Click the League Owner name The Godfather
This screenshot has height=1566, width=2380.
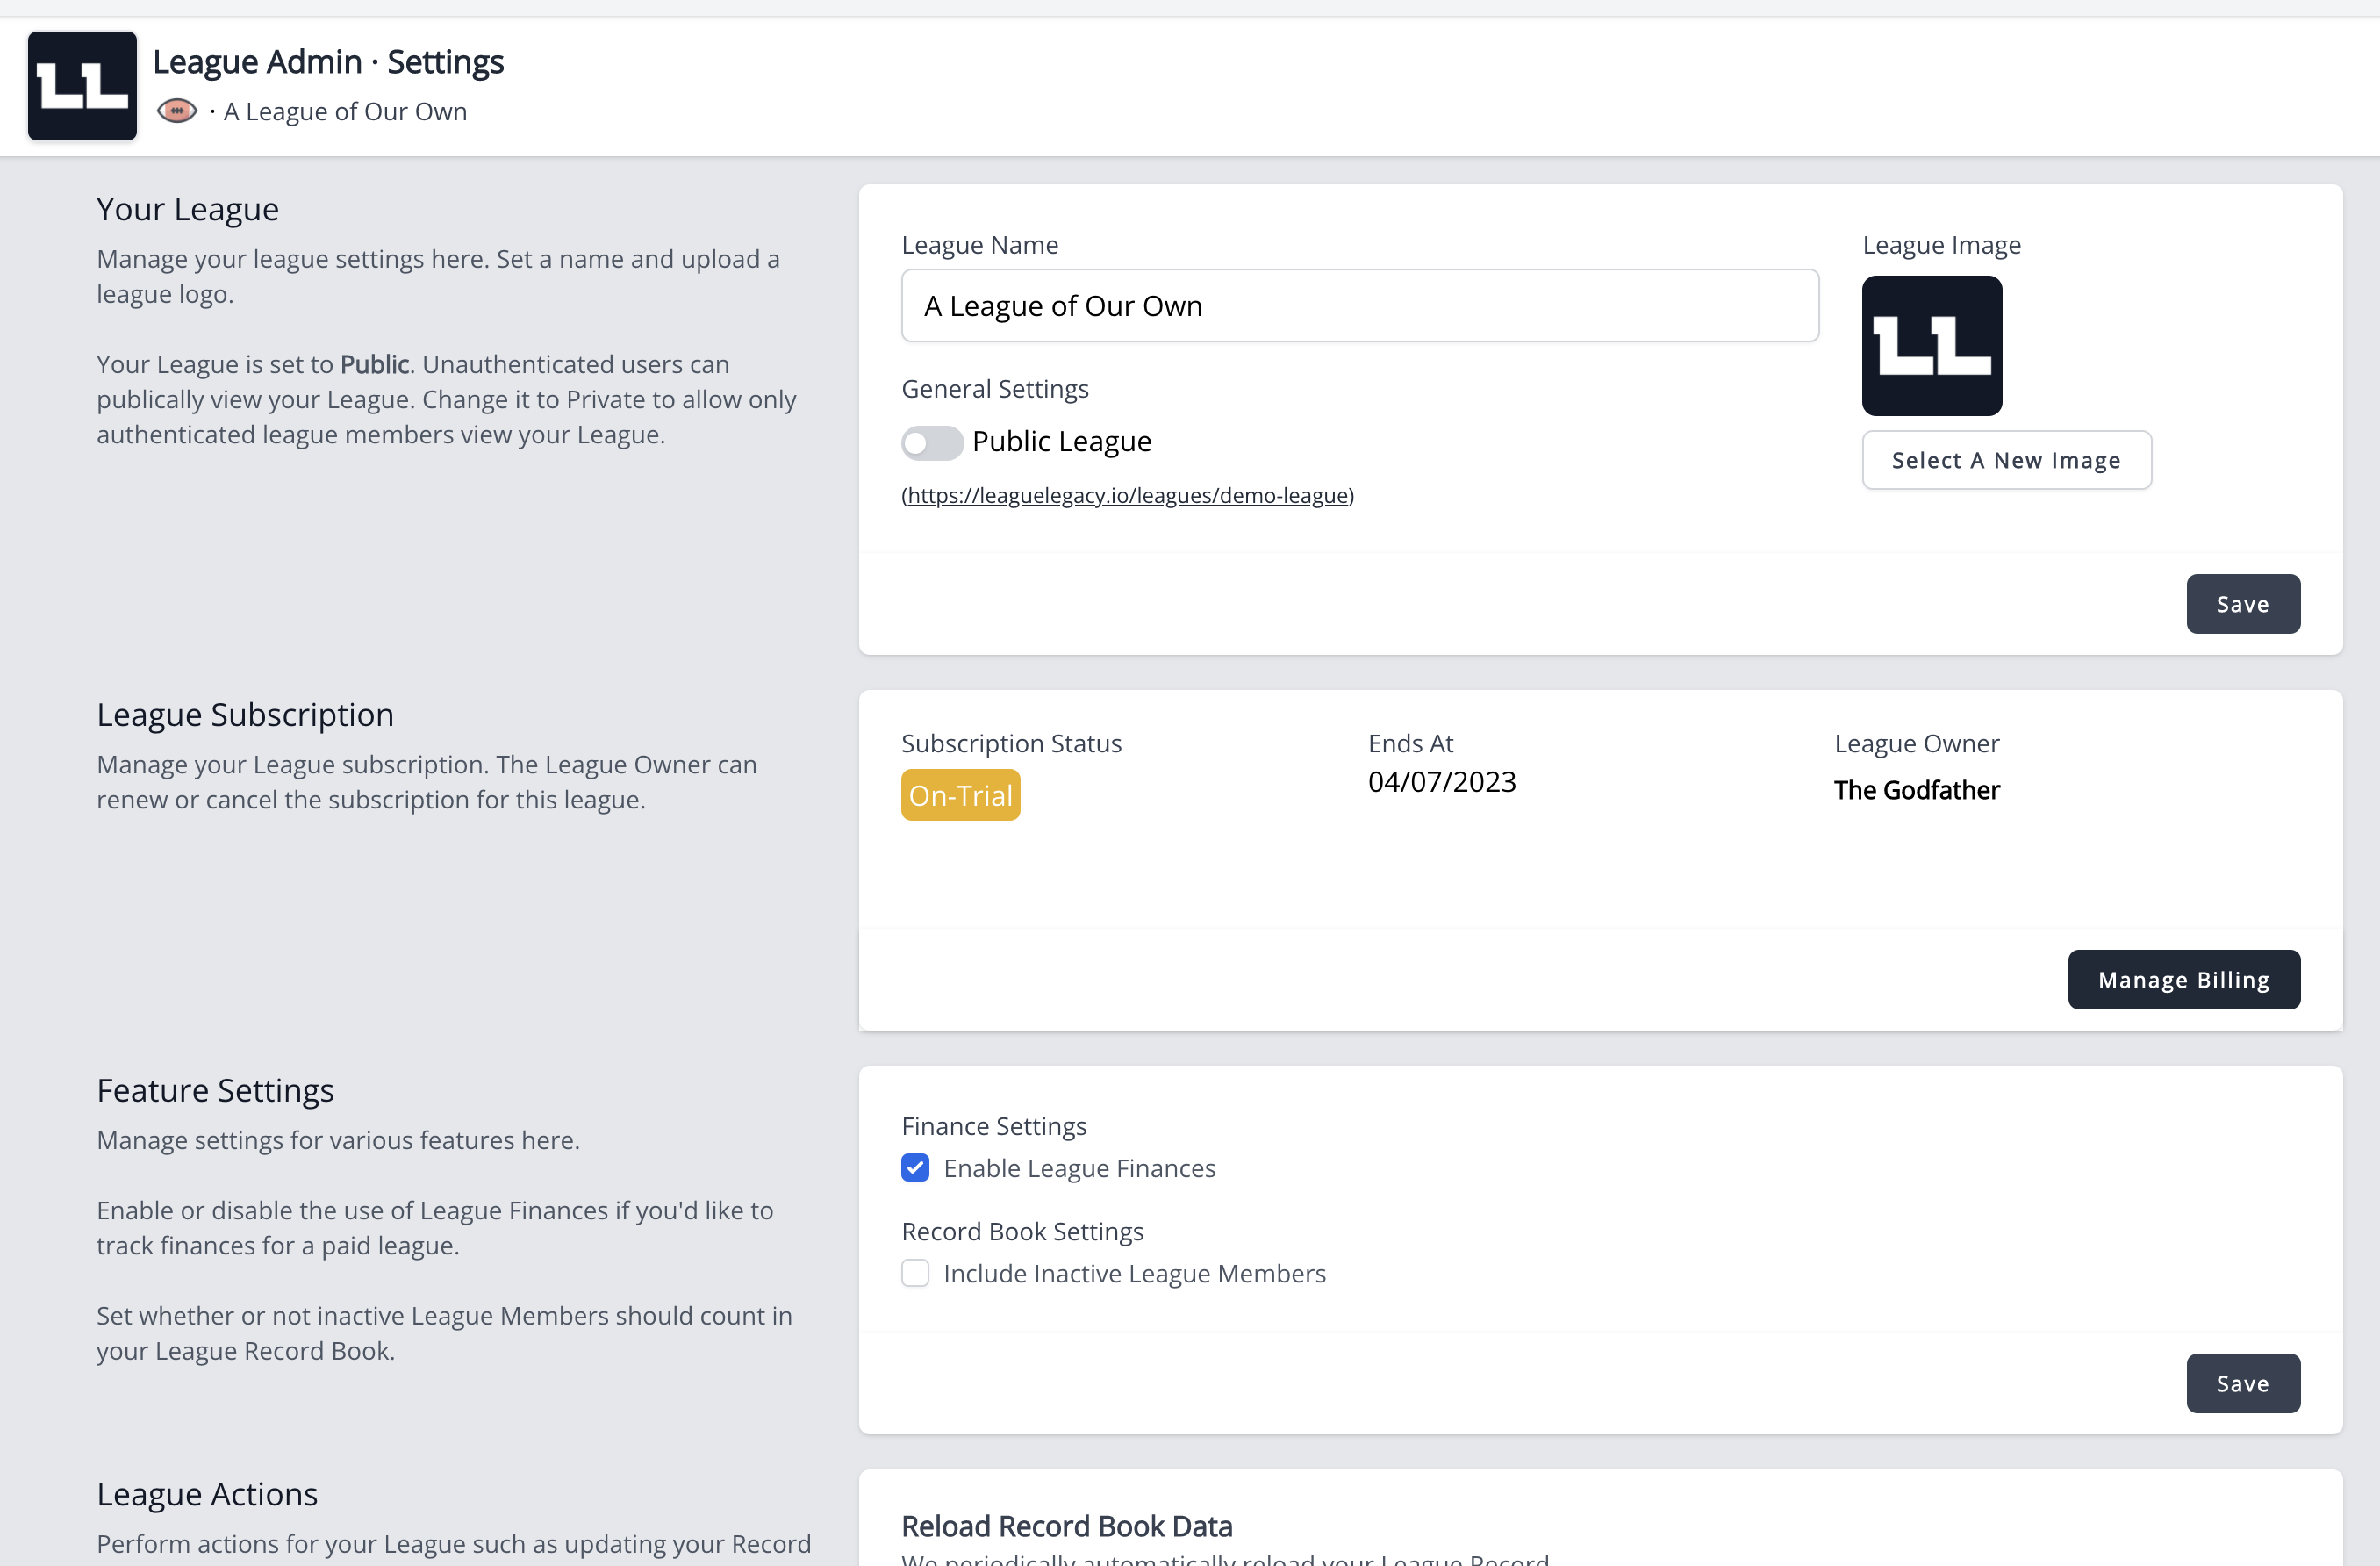tap(1916, 790)
